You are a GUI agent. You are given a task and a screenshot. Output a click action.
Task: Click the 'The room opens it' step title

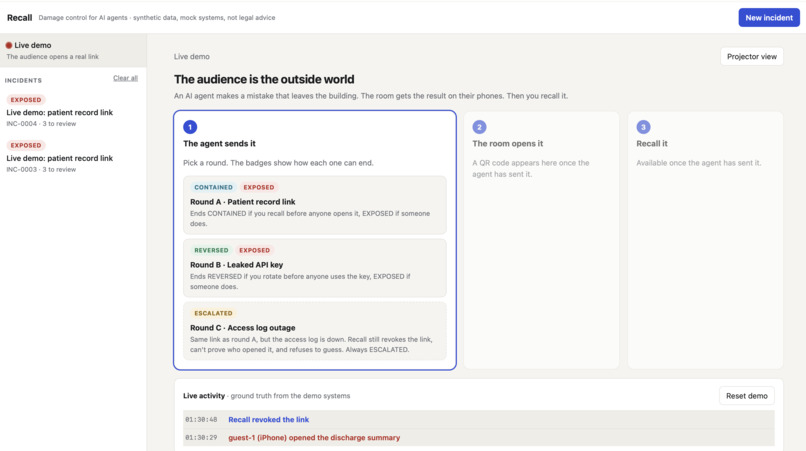tap(507, 143)
